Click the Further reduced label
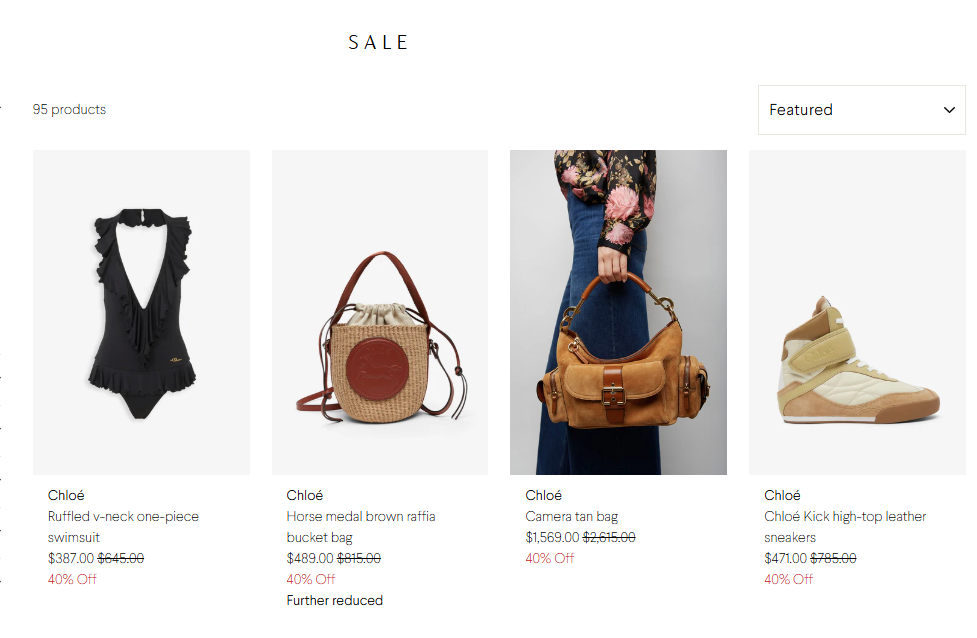Viewport: 977px width, 638px height. coord(335,601)
